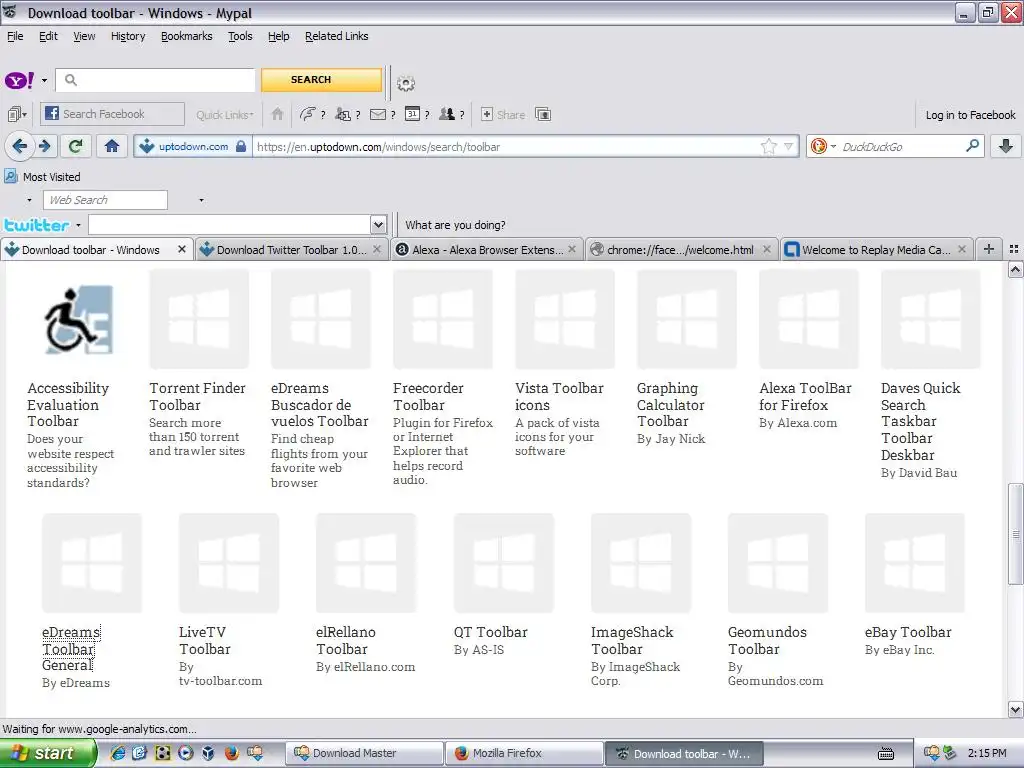Open the Twitter status combo box dropdown
This screenshot has width=1024, height=768.
[378, 225]
